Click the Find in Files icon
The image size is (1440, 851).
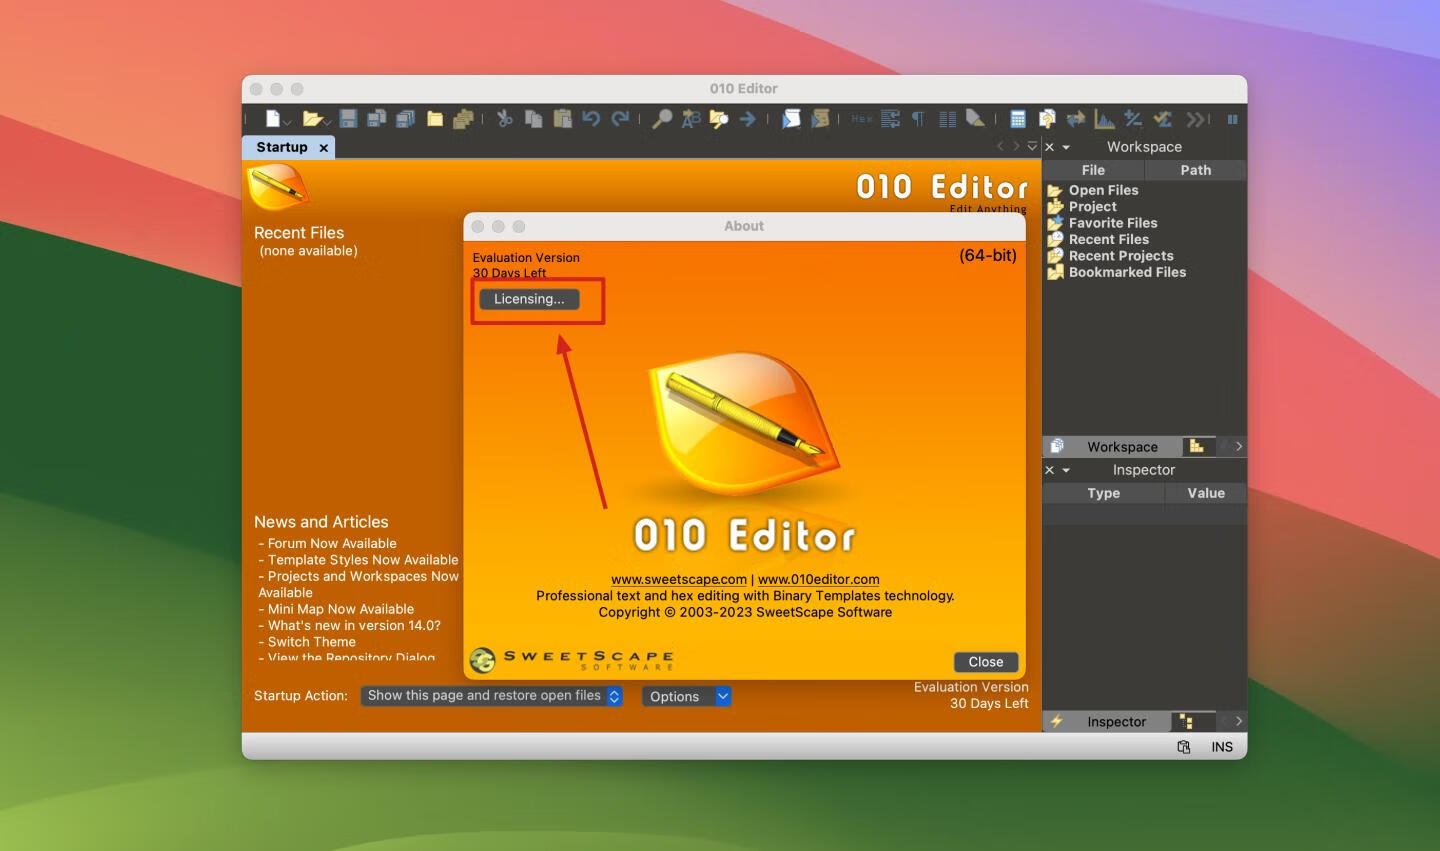point(718,119)
